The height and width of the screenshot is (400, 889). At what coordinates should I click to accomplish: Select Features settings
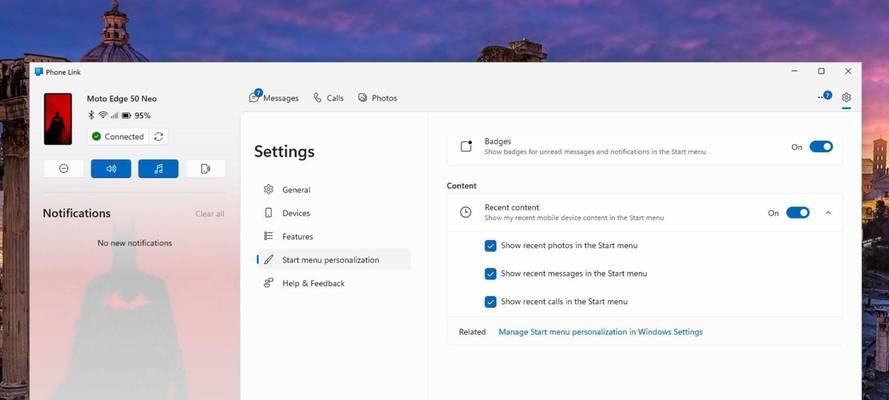pyautogui.click(x=333, y=236)
